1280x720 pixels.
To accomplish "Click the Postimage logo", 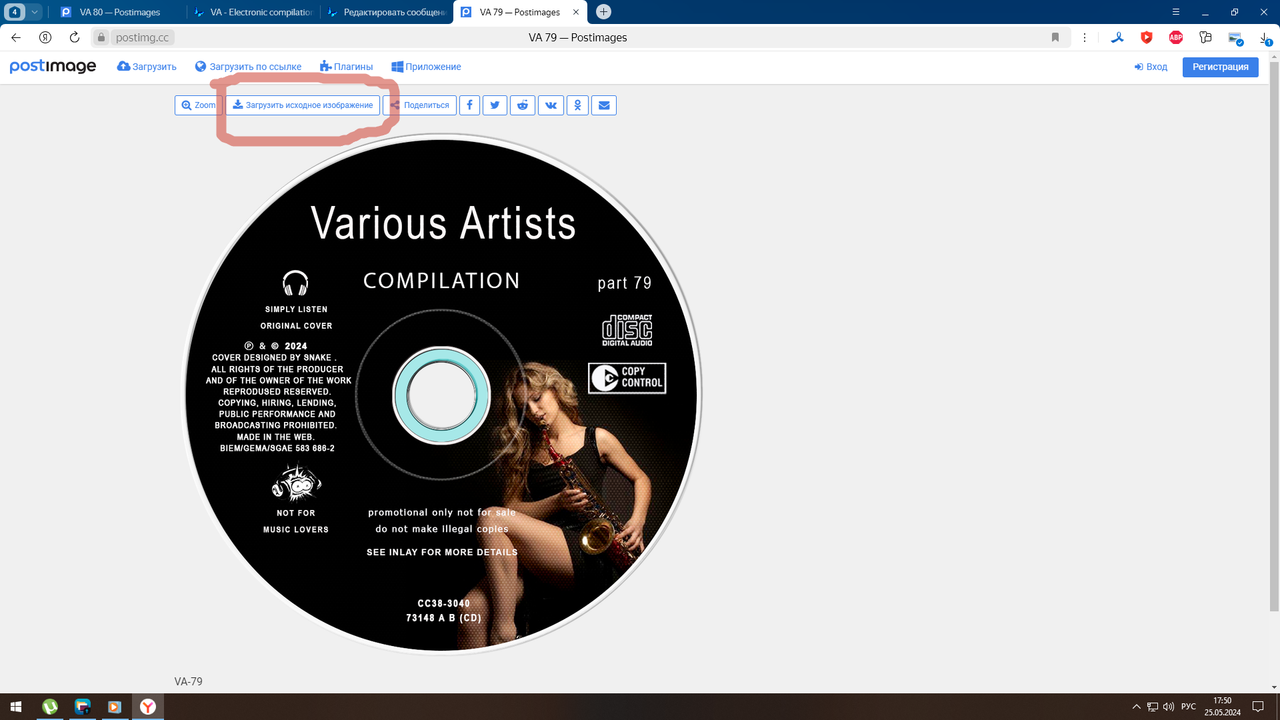I will [x=53, y=66].
